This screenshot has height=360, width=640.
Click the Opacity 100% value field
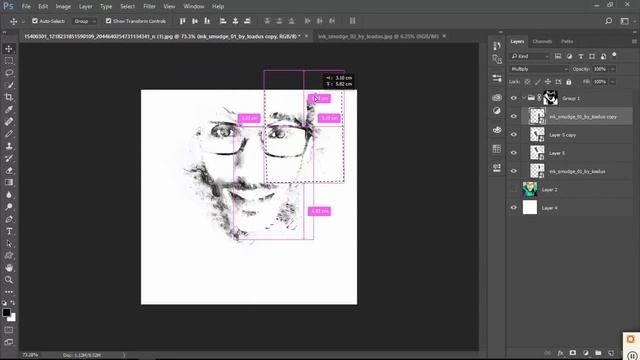[x=600, y=69]
